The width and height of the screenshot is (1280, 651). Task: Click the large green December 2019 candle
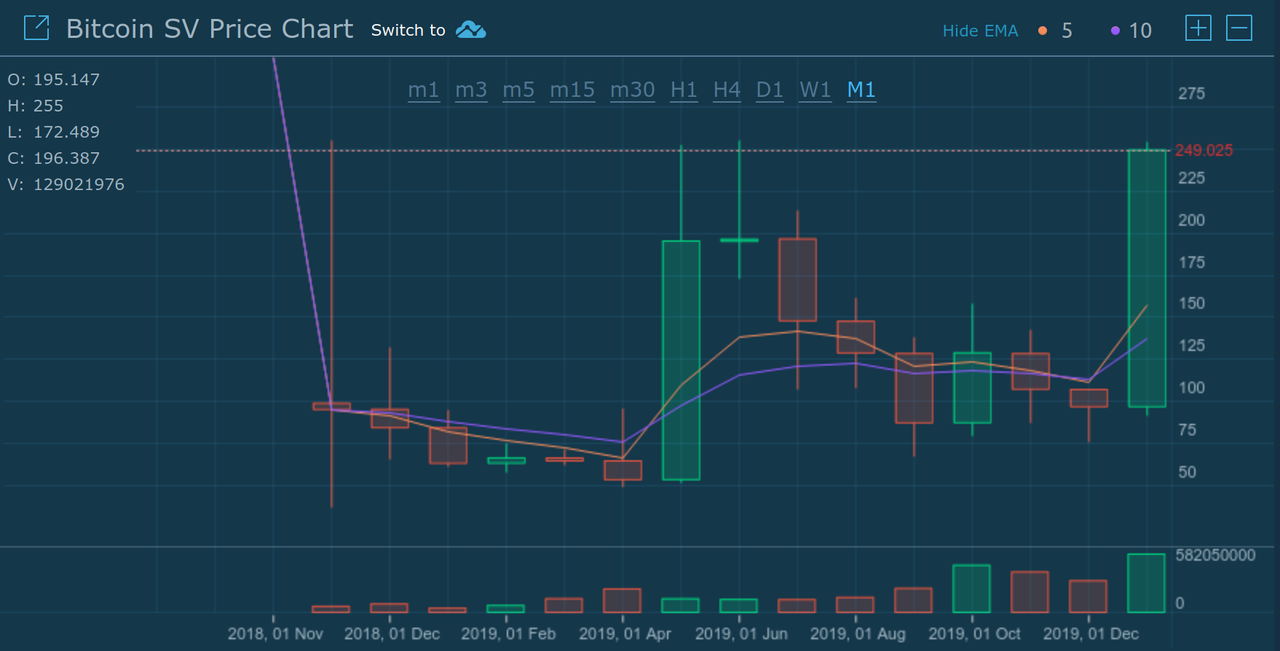[1147, 278]
